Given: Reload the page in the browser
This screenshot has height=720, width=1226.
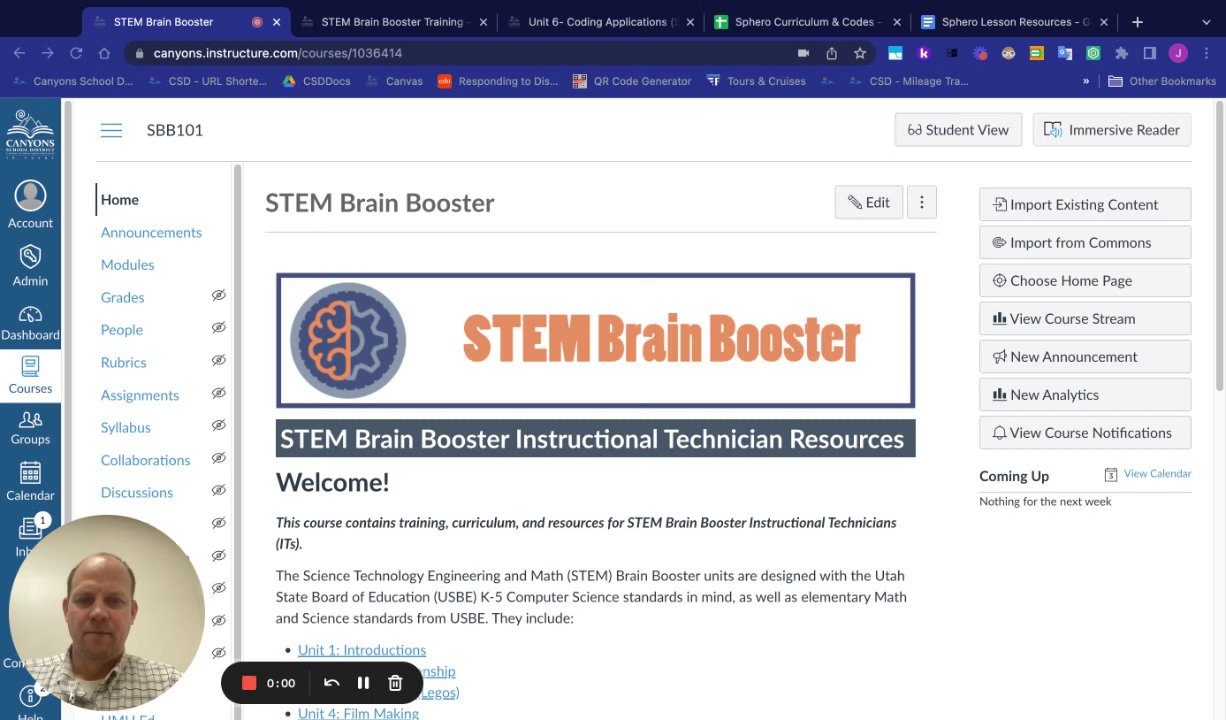Looking at the screenshot, I should [x=76, y=53].
